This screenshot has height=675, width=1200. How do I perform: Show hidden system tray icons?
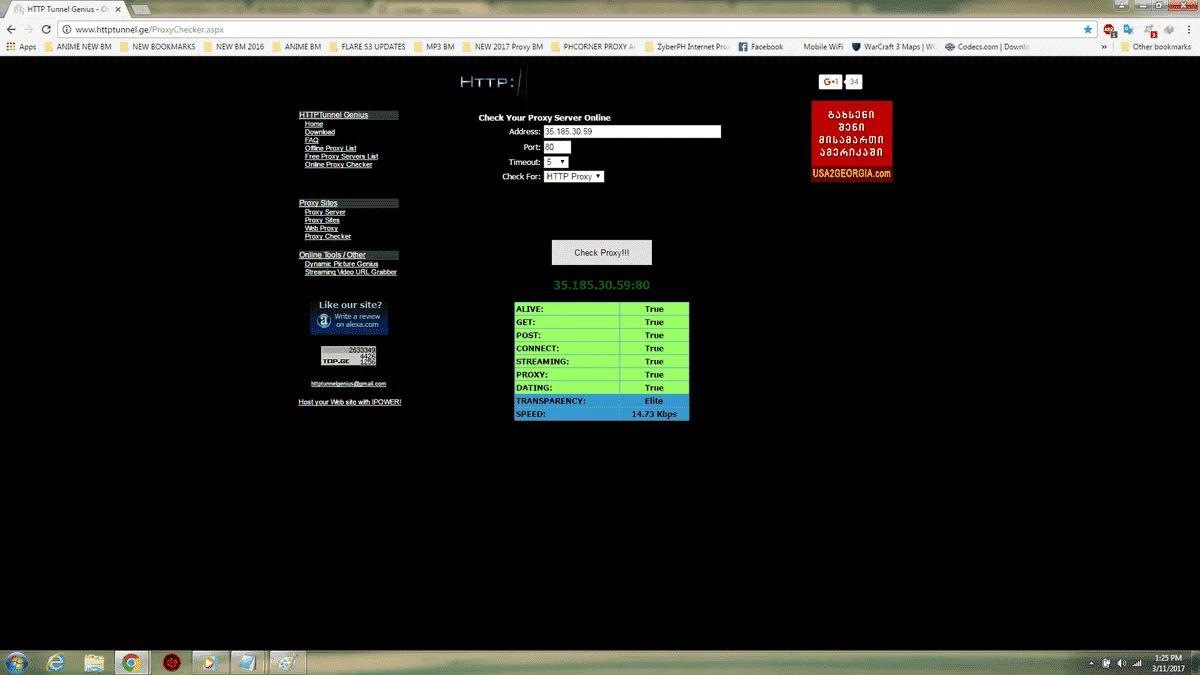(x=1090, y=663)
